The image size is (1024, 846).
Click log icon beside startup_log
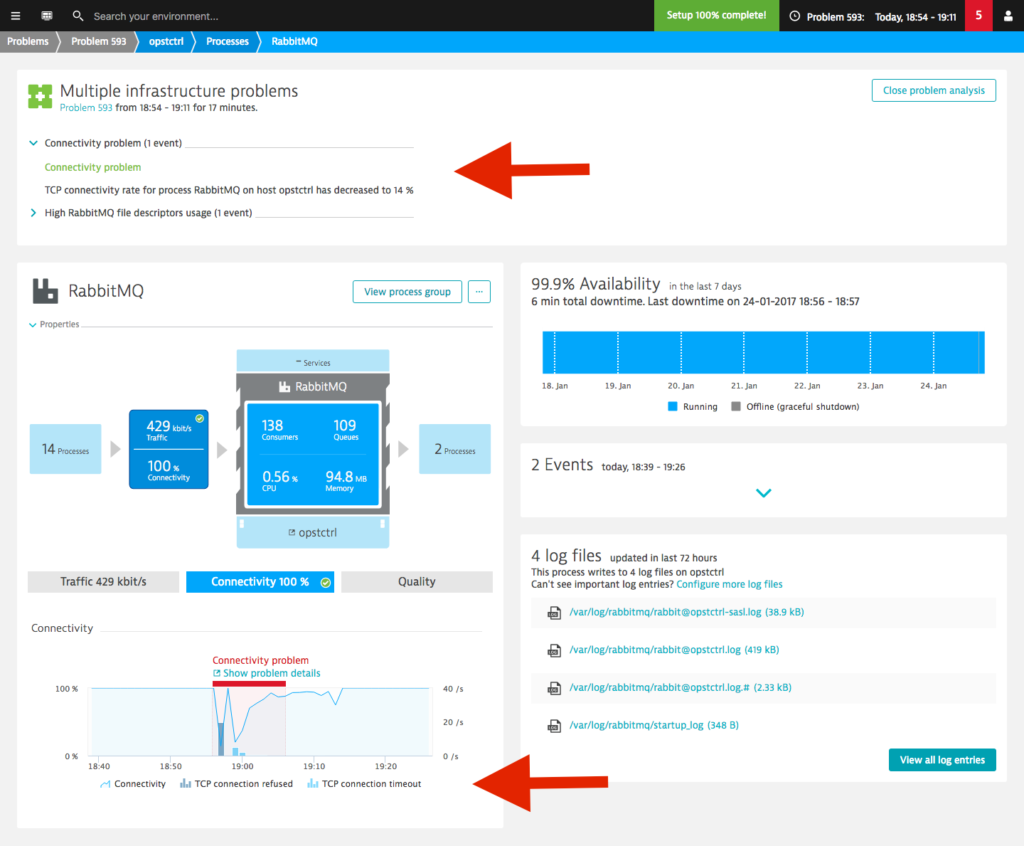pyautogui.click(x=554, y=726)
